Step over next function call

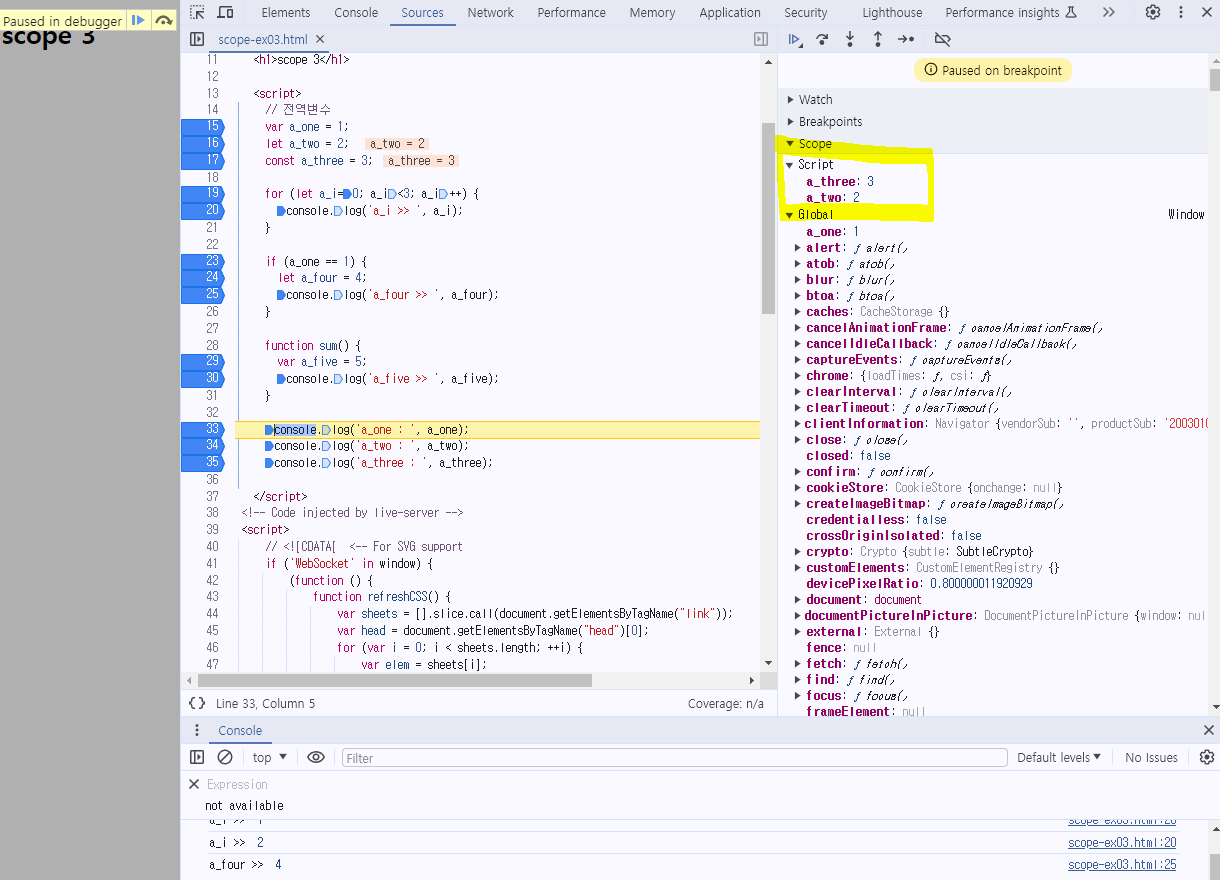coord(822,39)
